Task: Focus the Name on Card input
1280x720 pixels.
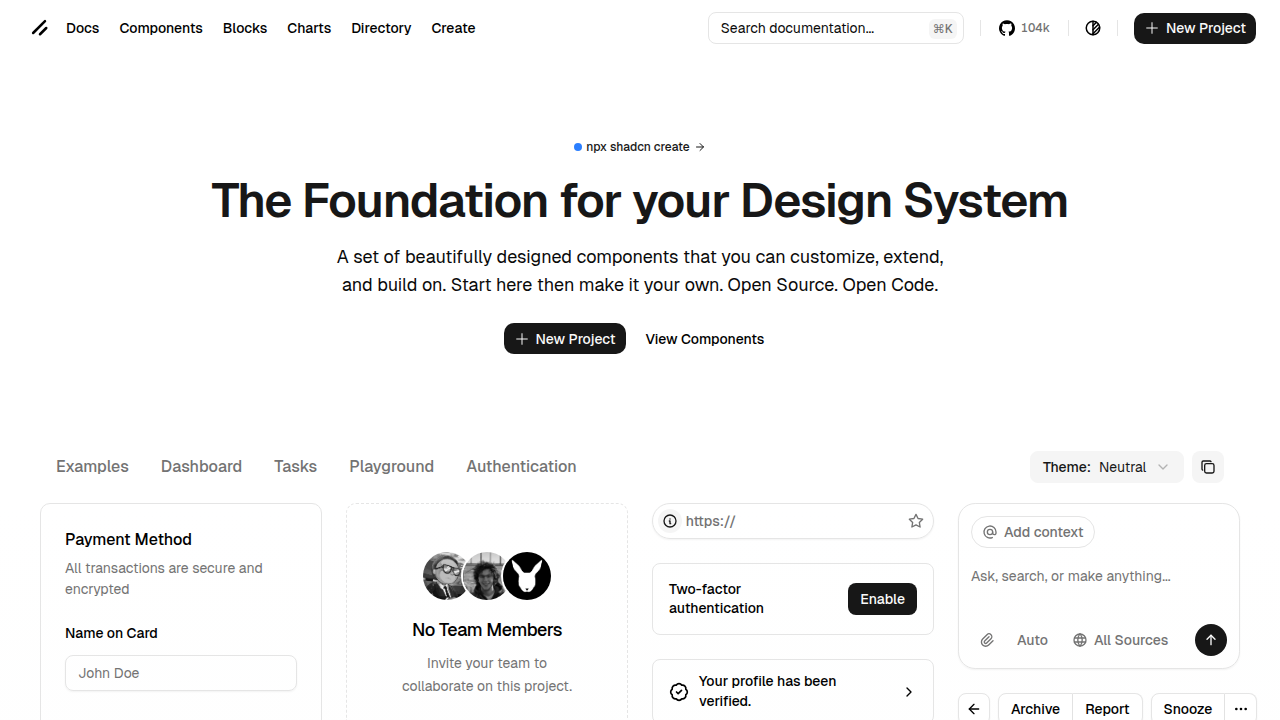Action: point(181,673)
